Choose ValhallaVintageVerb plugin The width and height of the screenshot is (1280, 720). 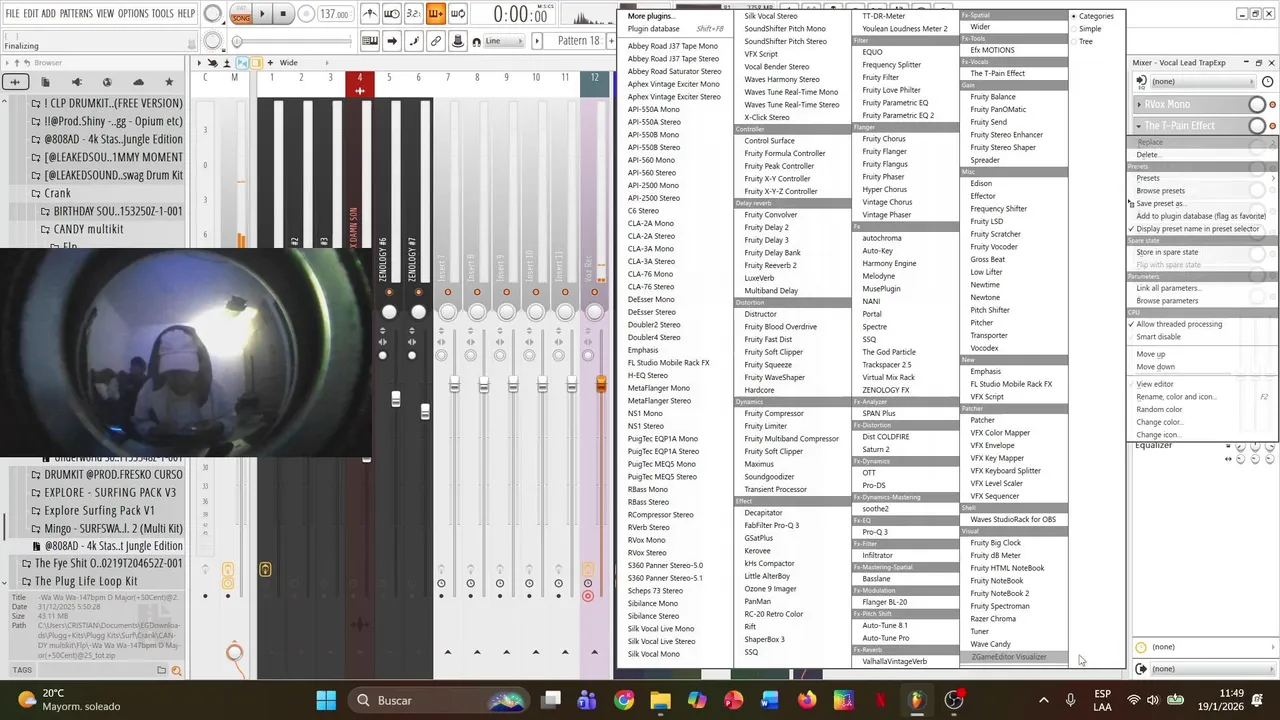[x=894, y=661]
